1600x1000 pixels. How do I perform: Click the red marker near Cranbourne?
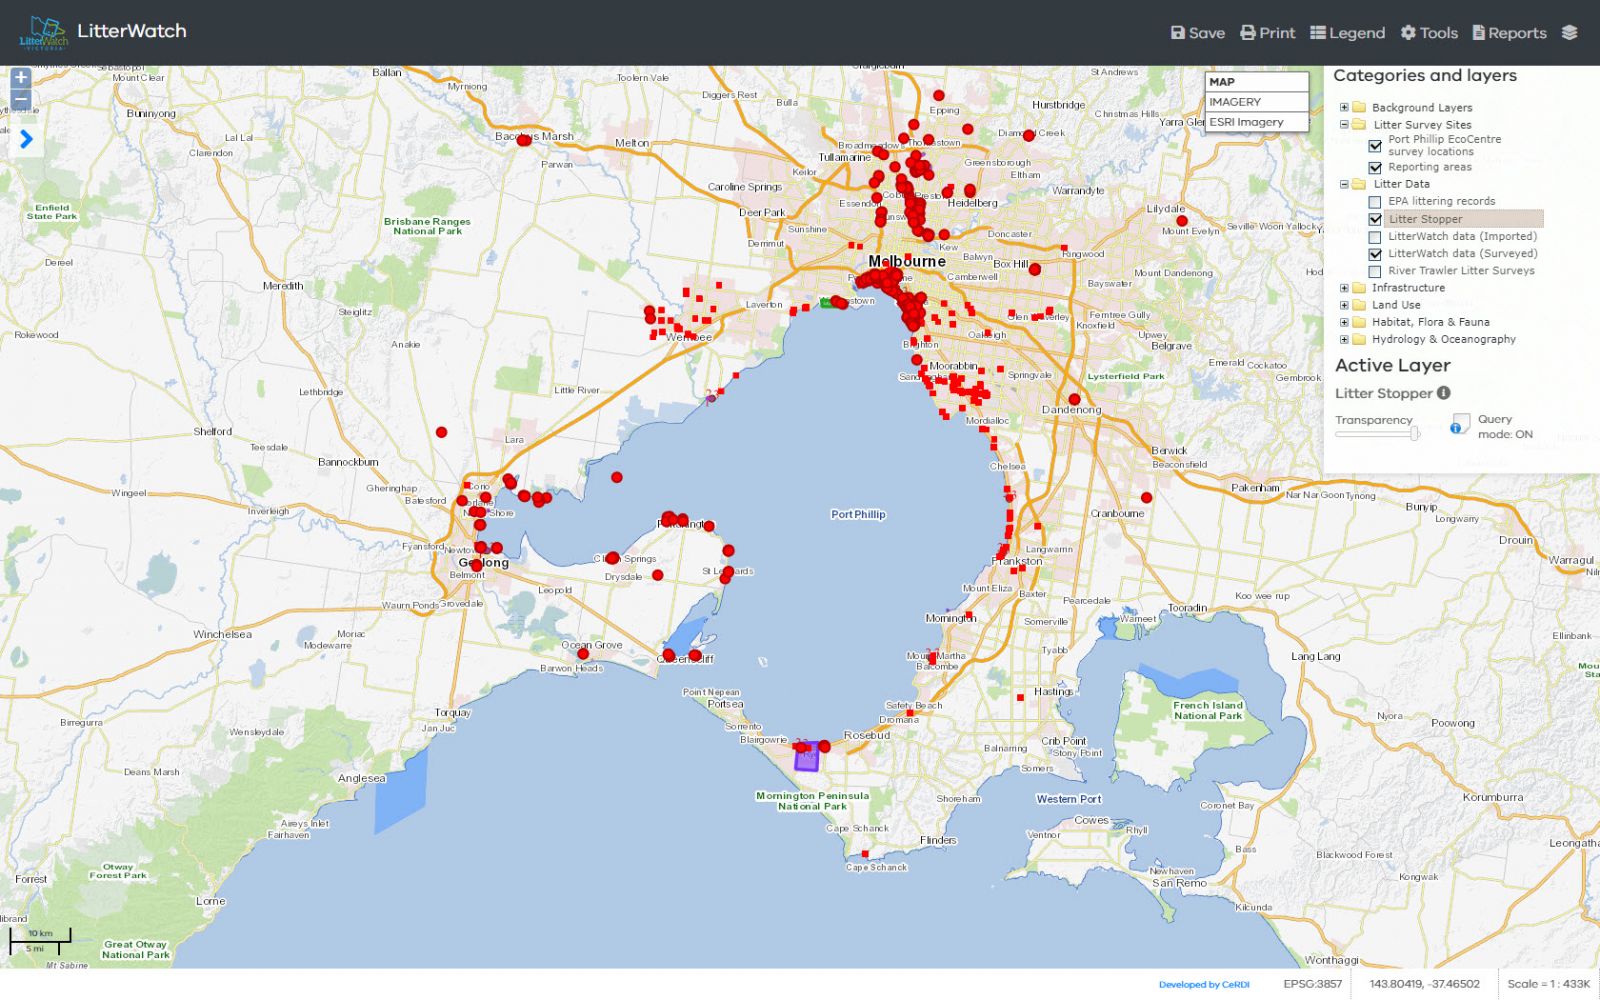click(1147, 497)
